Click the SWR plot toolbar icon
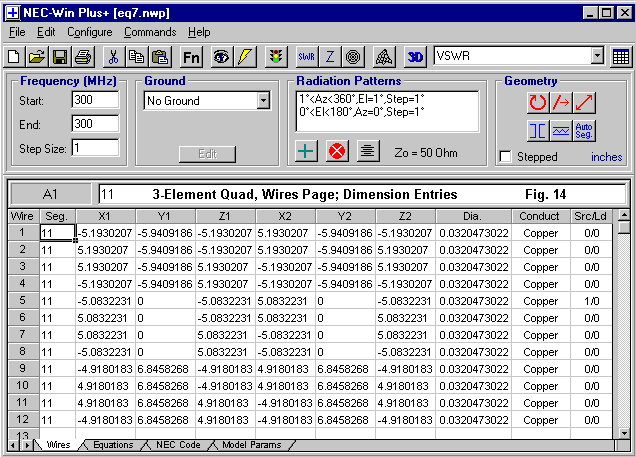 click(x=307, y=57)
